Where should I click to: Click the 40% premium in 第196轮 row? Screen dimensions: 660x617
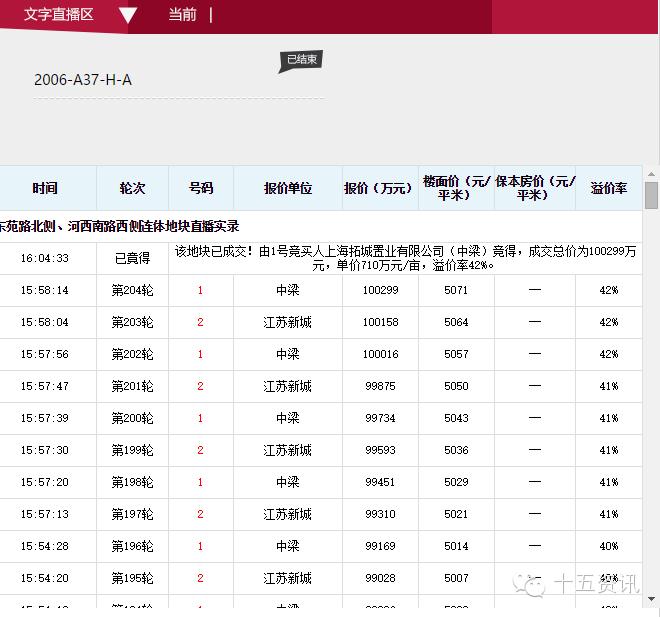click(x=609, y=546)
